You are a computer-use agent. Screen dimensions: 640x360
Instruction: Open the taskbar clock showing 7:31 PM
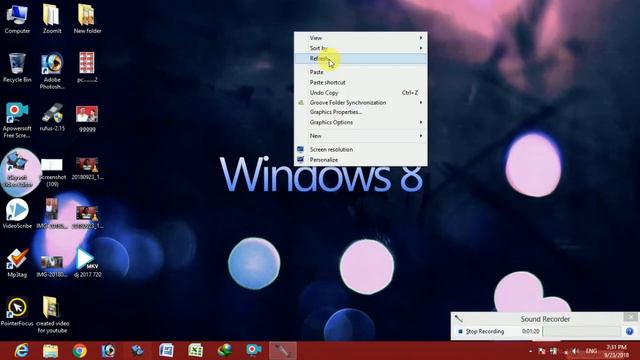tap(616, 351)
